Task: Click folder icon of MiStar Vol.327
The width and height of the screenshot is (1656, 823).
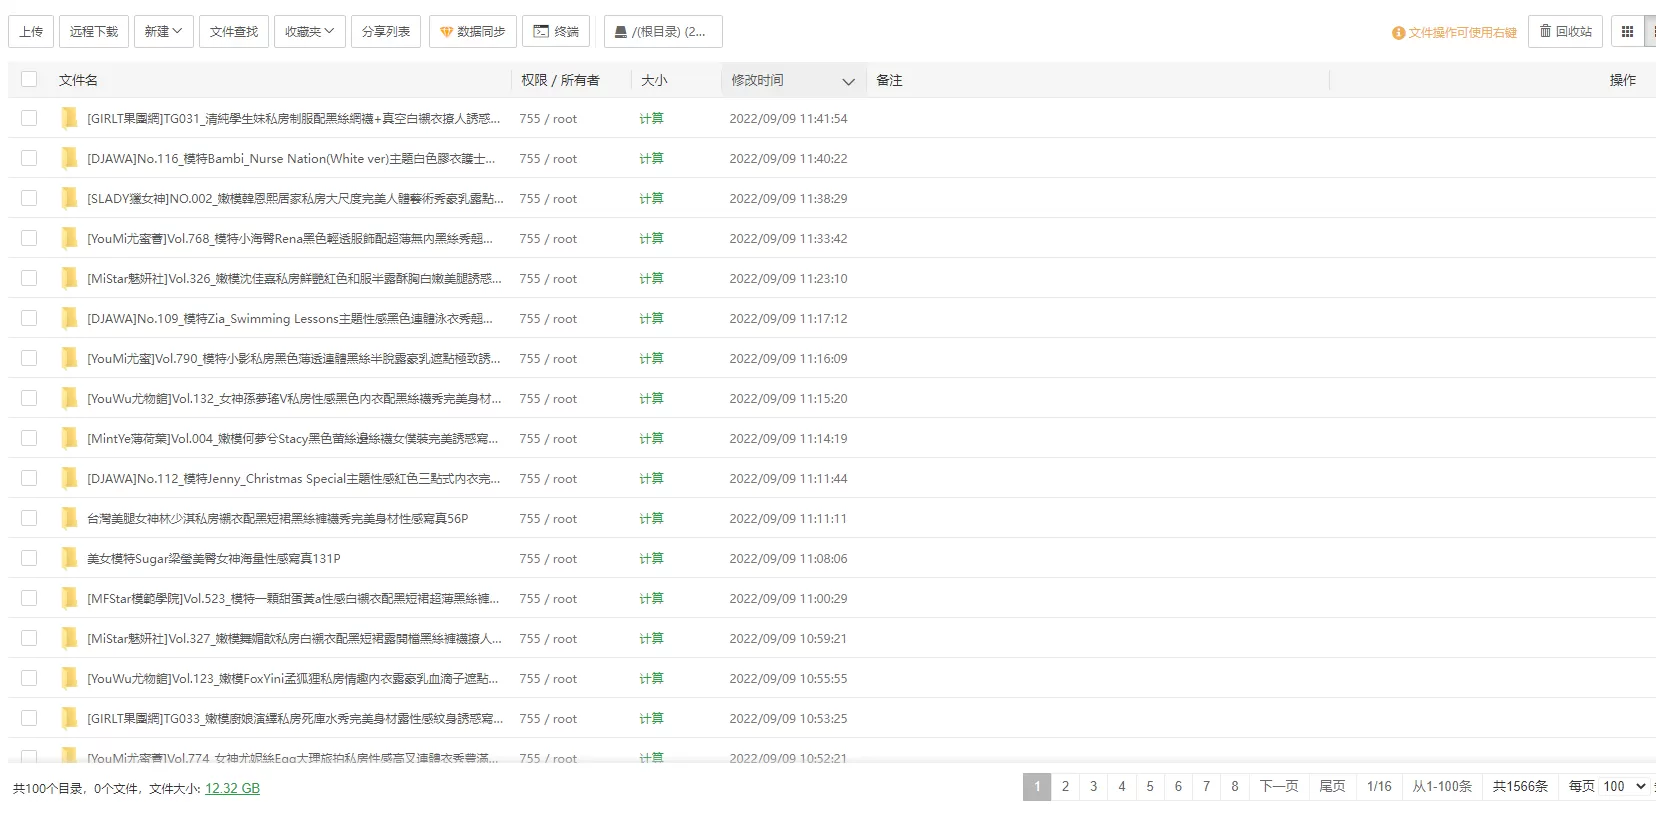Action: [69, 638]
